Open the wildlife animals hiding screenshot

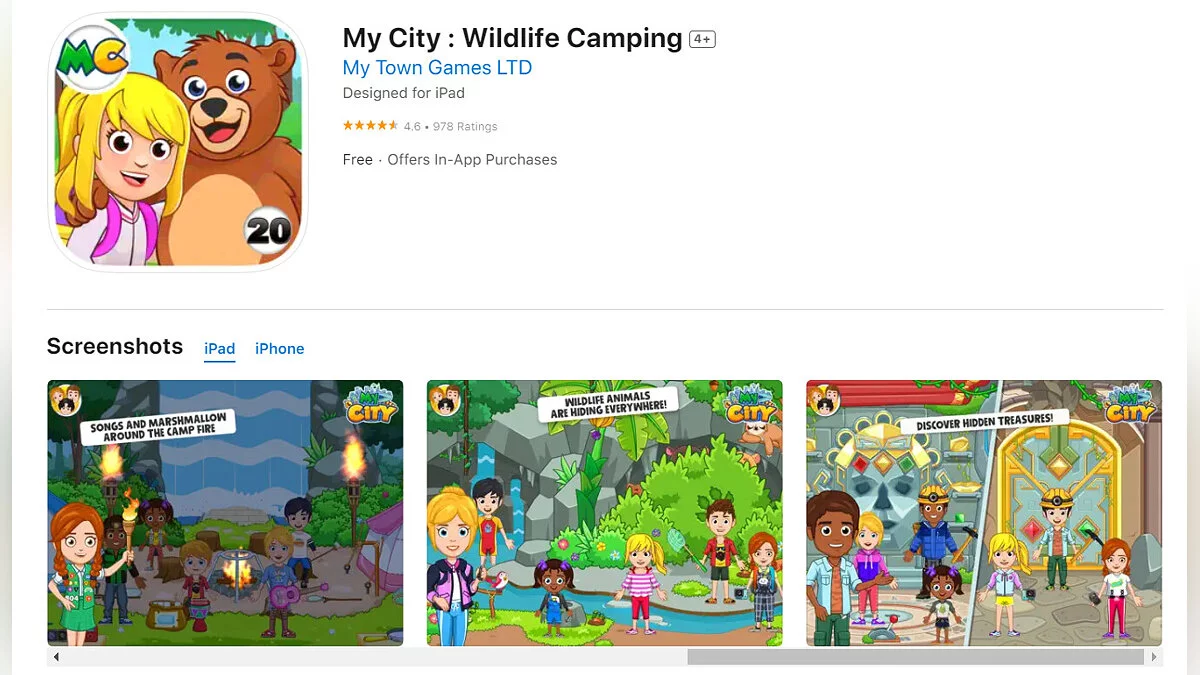coord(605,512)
